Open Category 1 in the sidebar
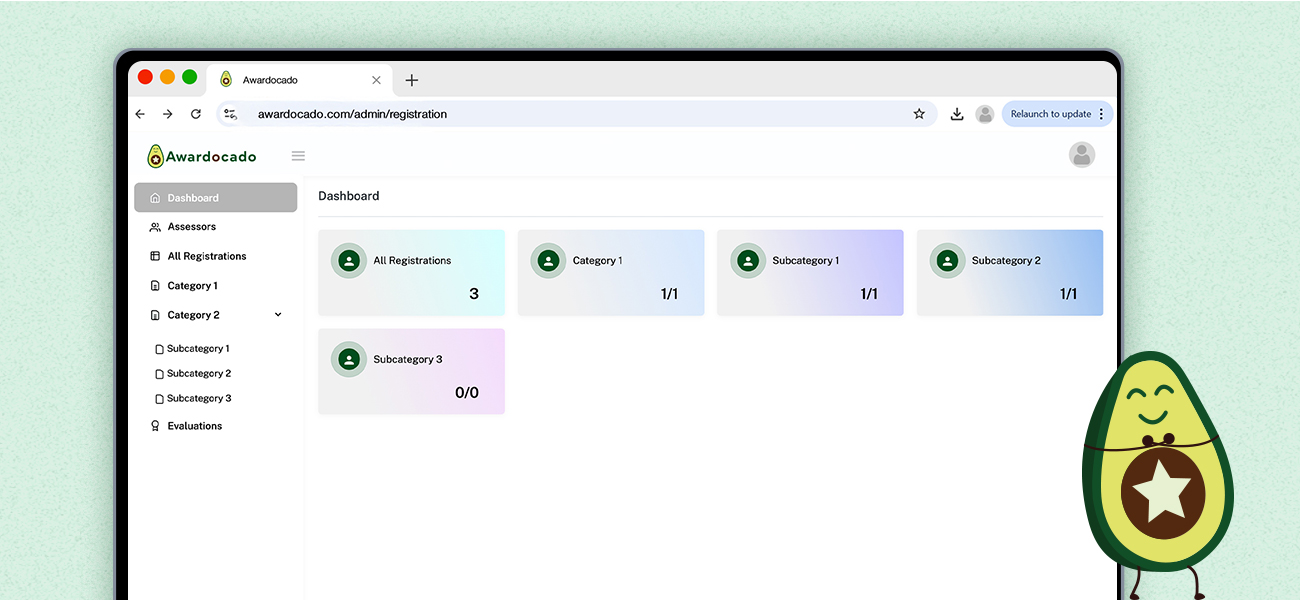The width and height of the screenshot is (1300, 600). 192,286
